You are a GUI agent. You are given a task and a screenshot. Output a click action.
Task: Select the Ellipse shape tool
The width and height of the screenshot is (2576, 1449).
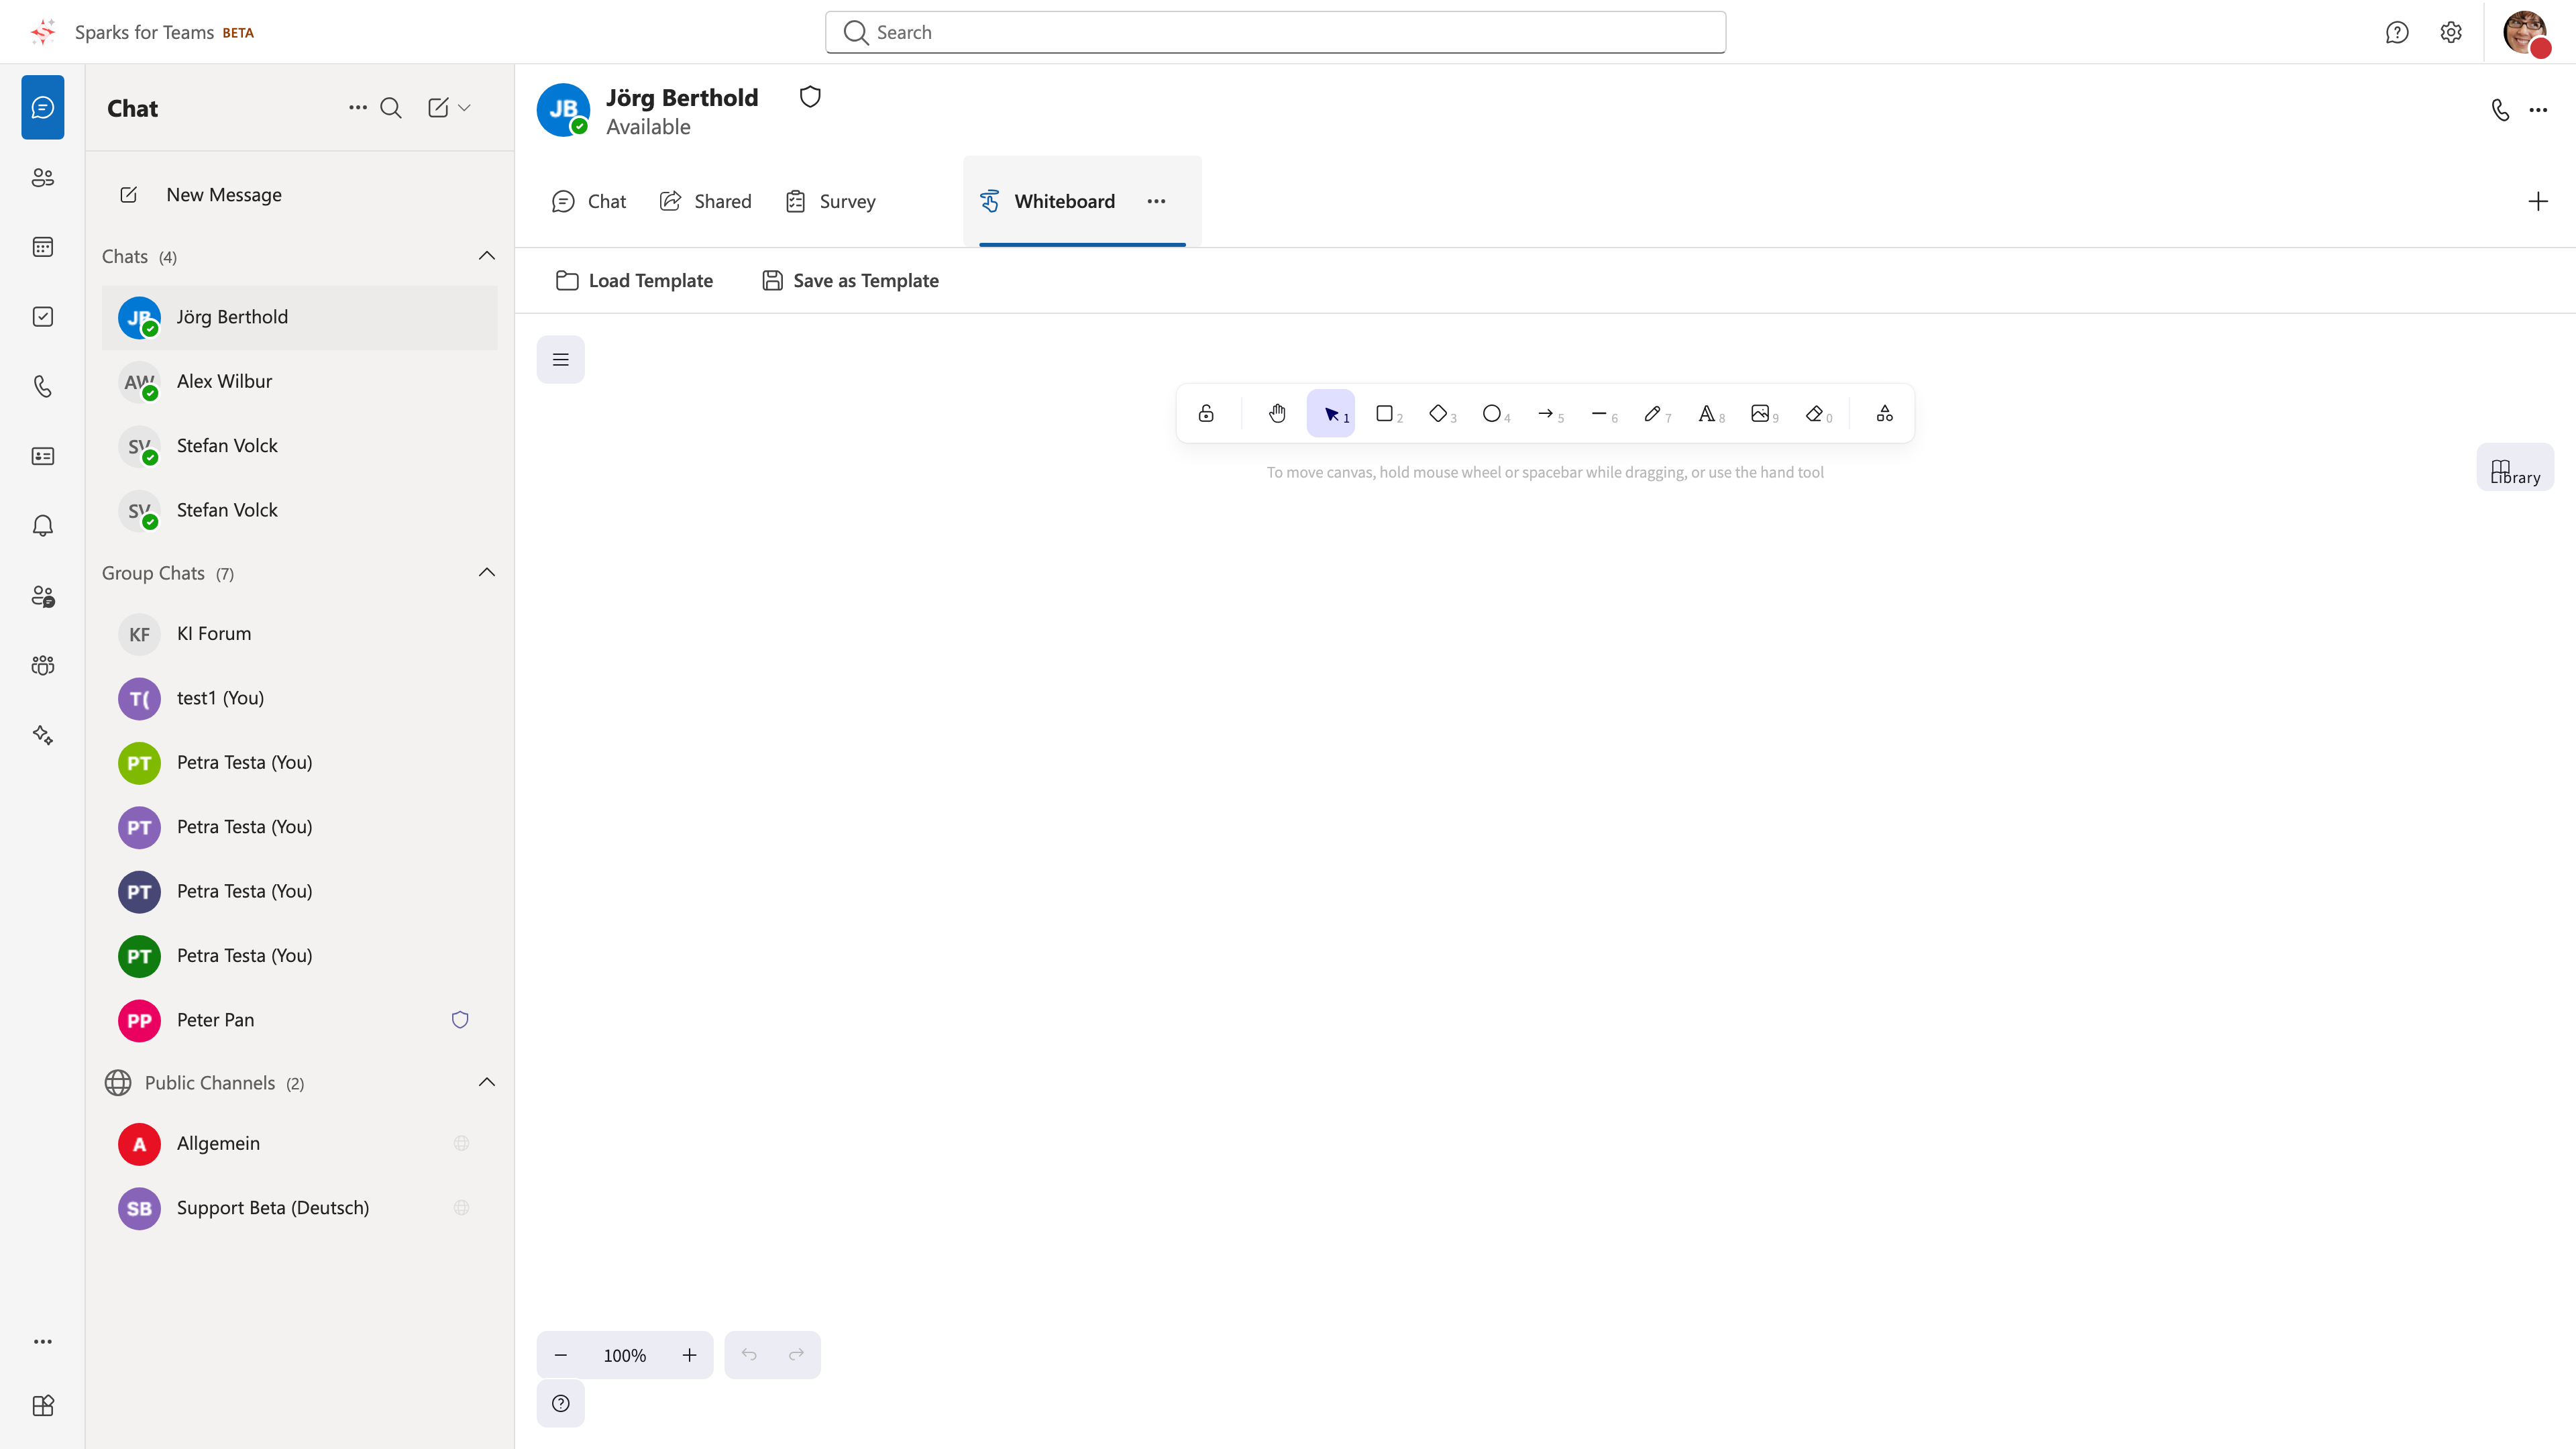point(1492,413)
